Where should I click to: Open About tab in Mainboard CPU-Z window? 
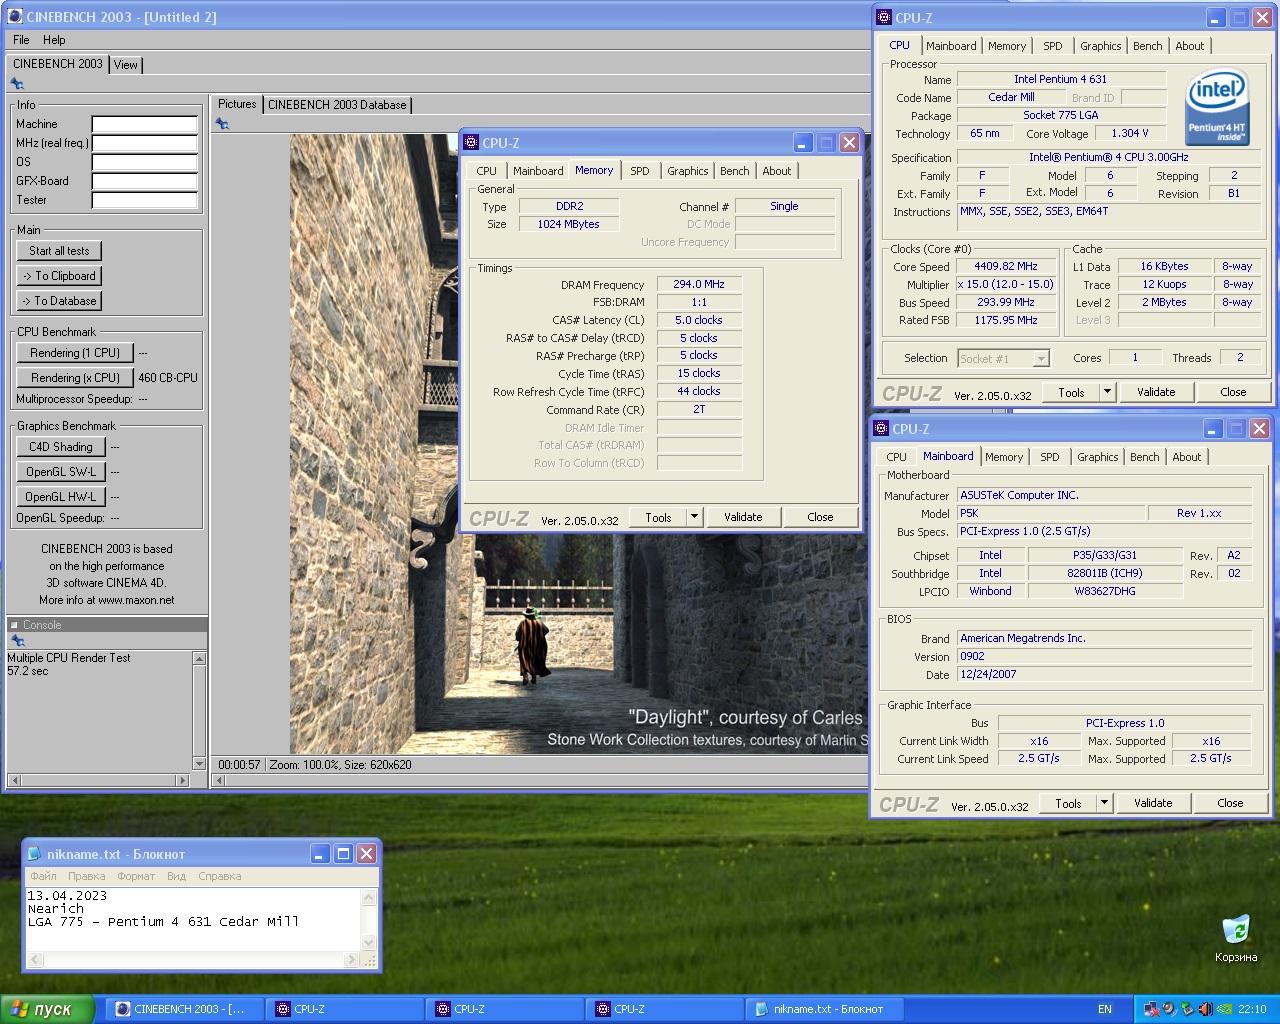tap(1187, 457)
